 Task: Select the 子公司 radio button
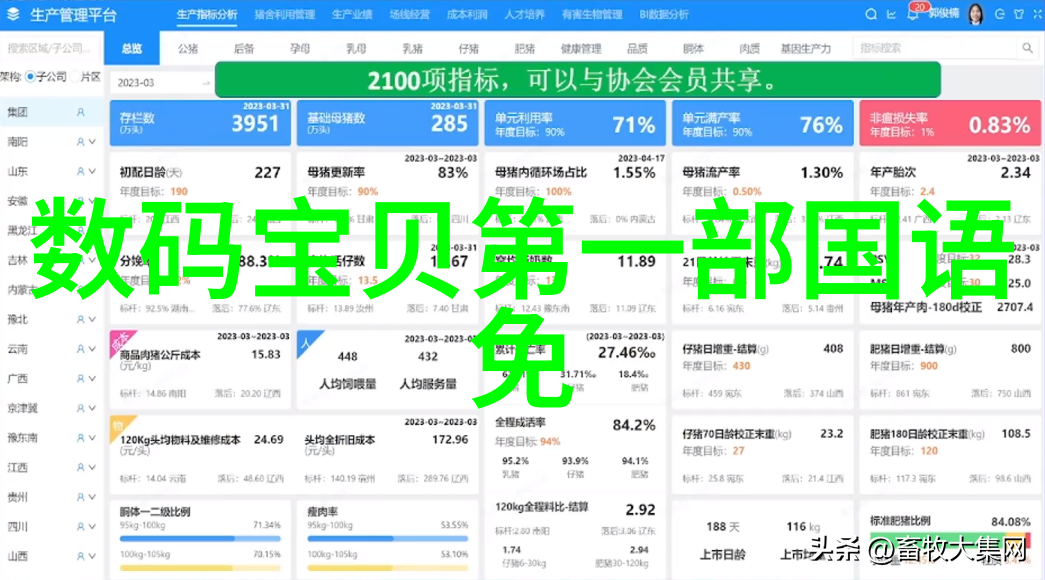point(31,77)
